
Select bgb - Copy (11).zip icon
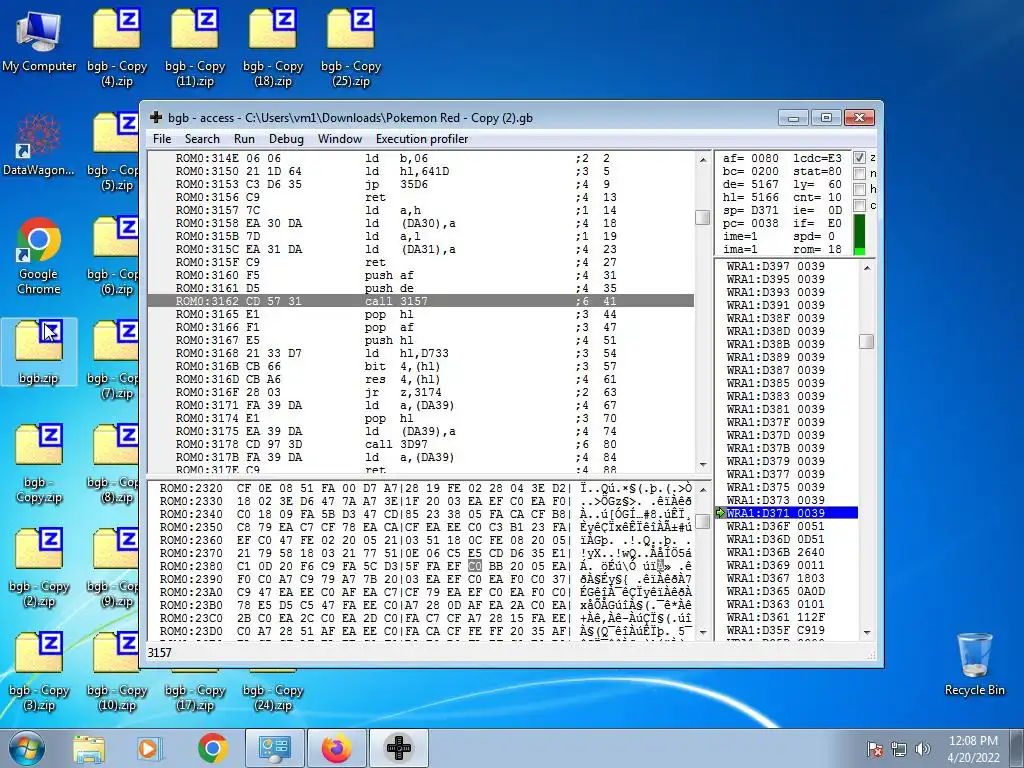(195, 47)
